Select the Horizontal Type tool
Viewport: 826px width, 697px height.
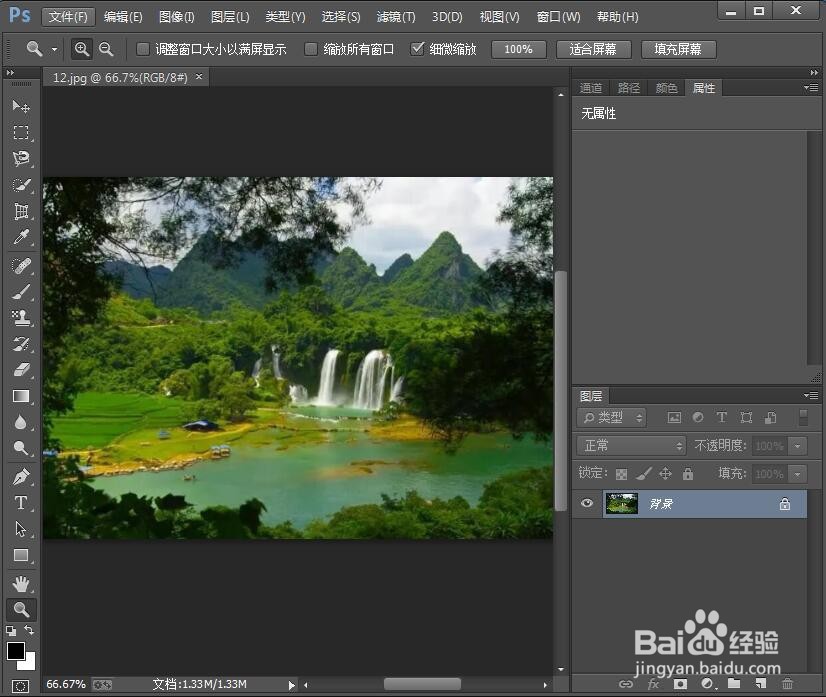[21, 503]
